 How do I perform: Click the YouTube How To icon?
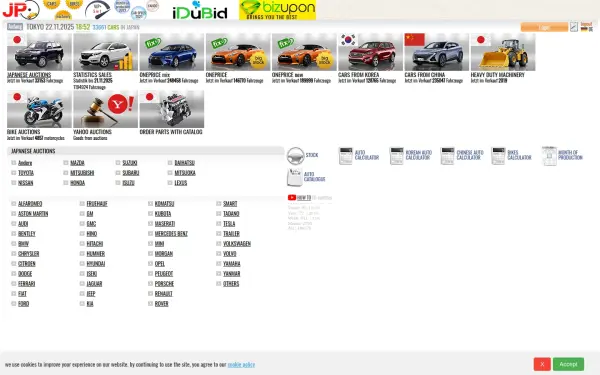(292, 197)
